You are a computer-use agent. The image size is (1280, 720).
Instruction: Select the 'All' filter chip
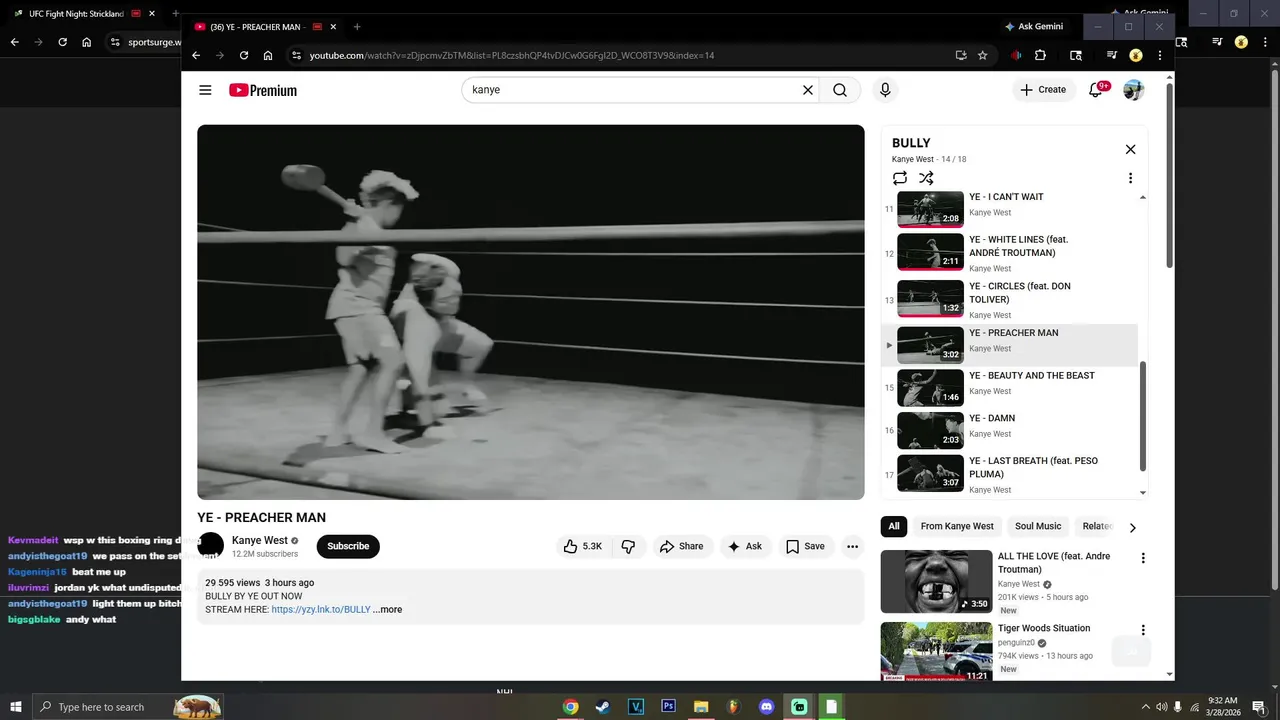(894, 526)
